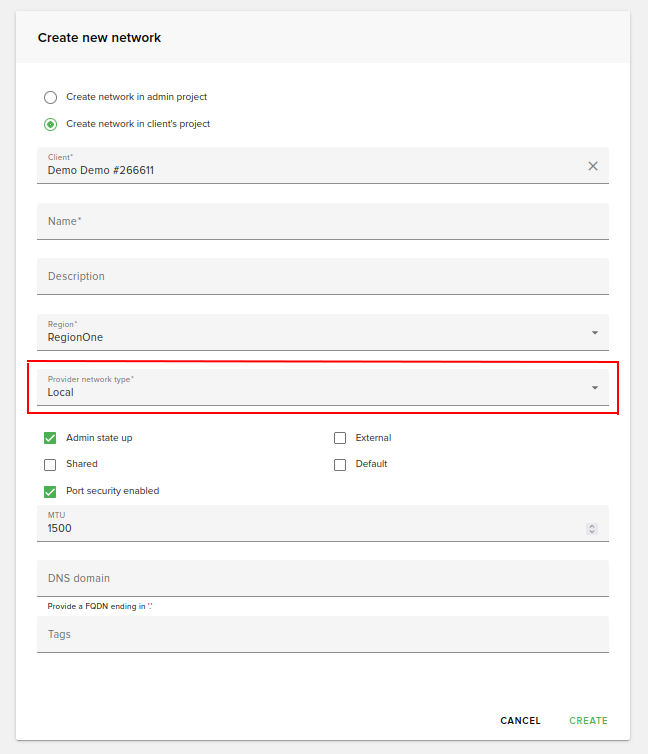The image size is (648, 754).
Task: Focus the Name input field
Action: (322, 221)
